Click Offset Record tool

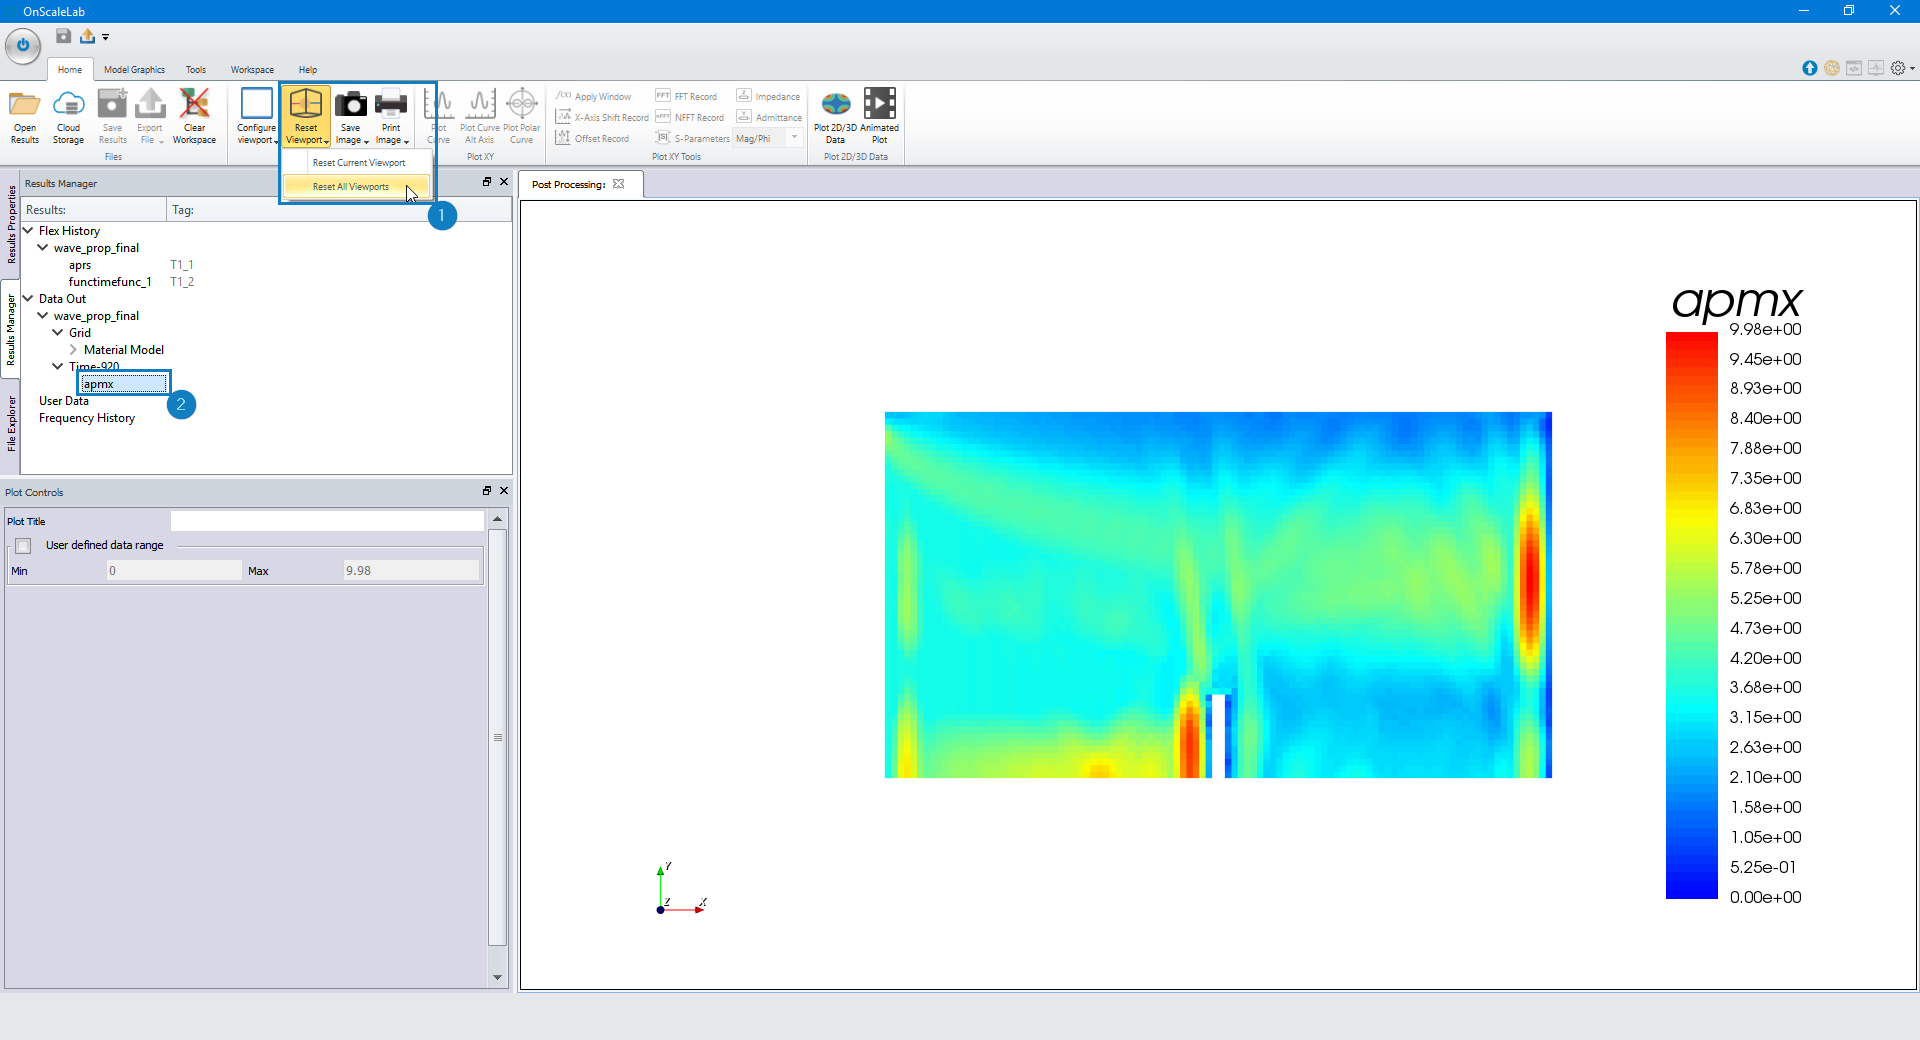coord(592,138)
